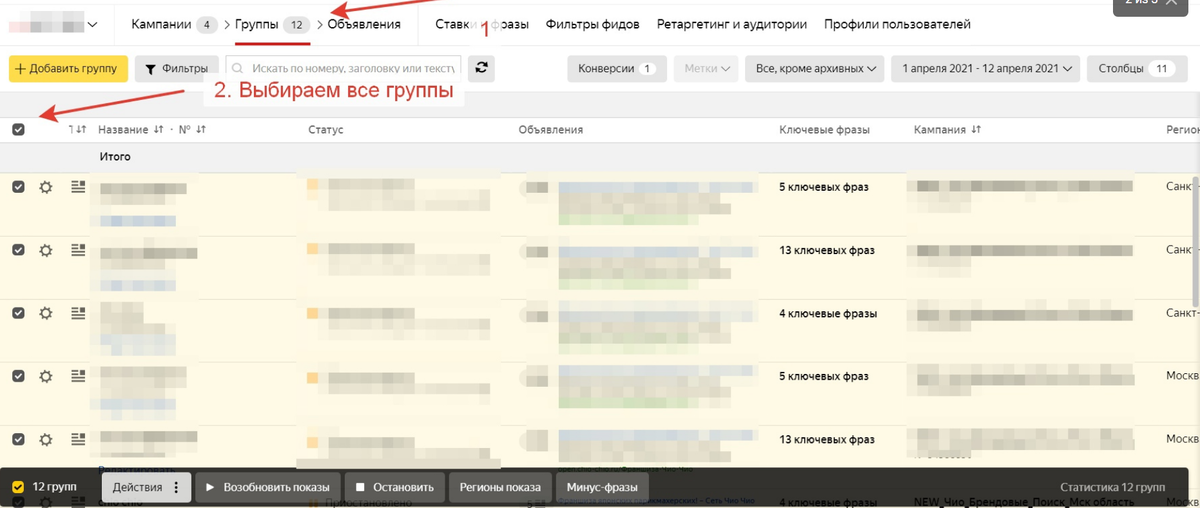Focus the search by номеру, заголовку field

pos(344,68)
